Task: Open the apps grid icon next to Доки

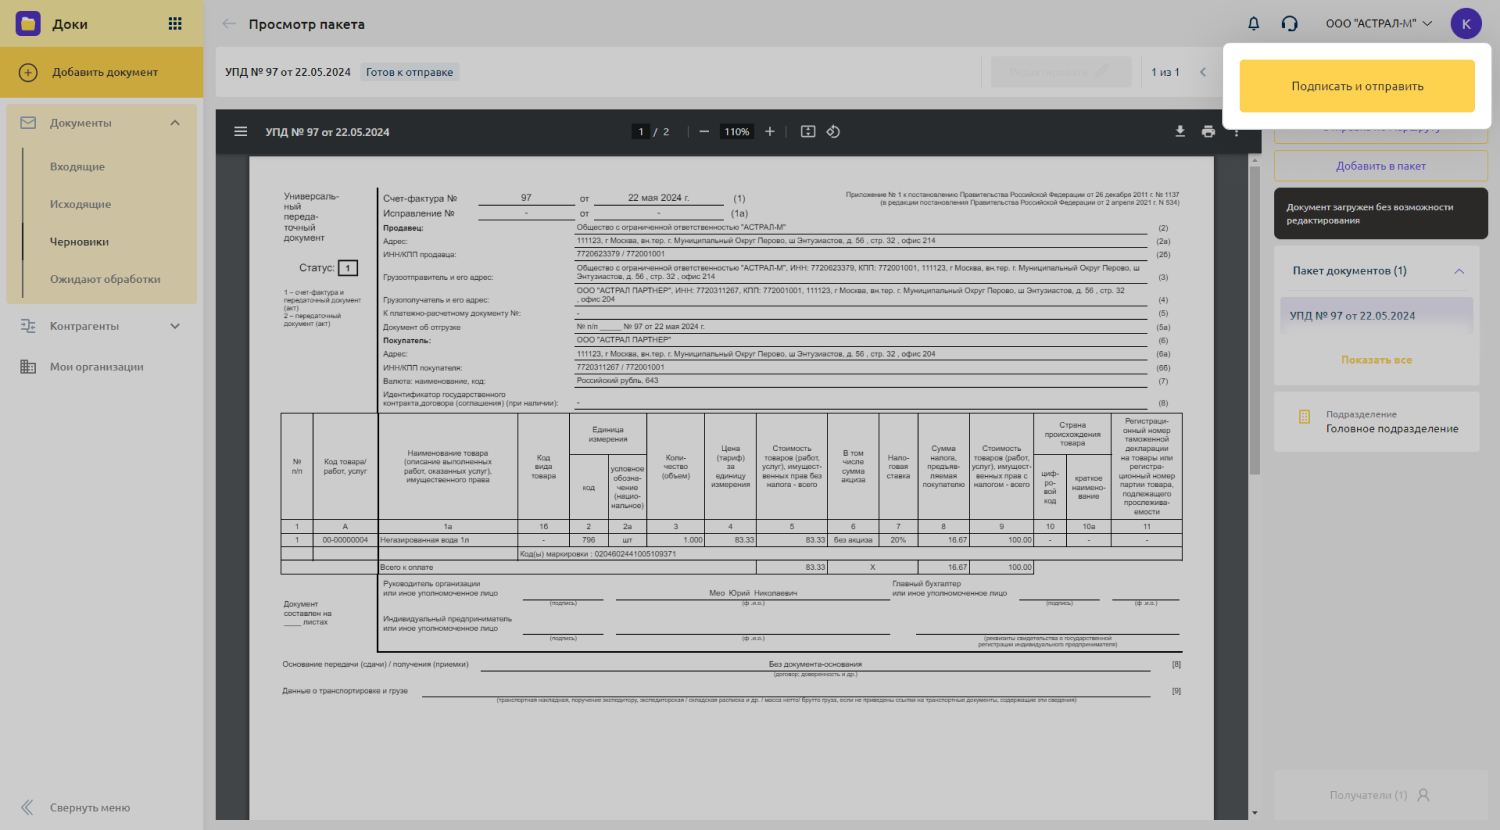Action: (175, 24)
